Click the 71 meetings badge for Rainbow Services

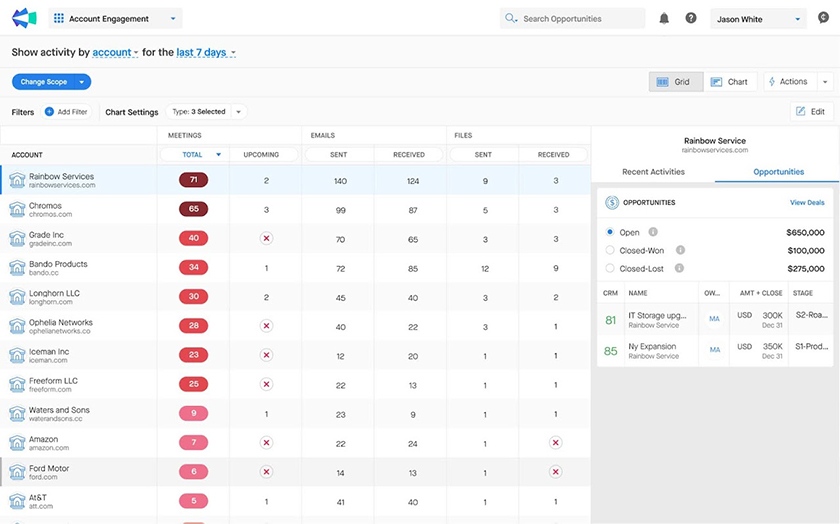(x=193, y=180)
